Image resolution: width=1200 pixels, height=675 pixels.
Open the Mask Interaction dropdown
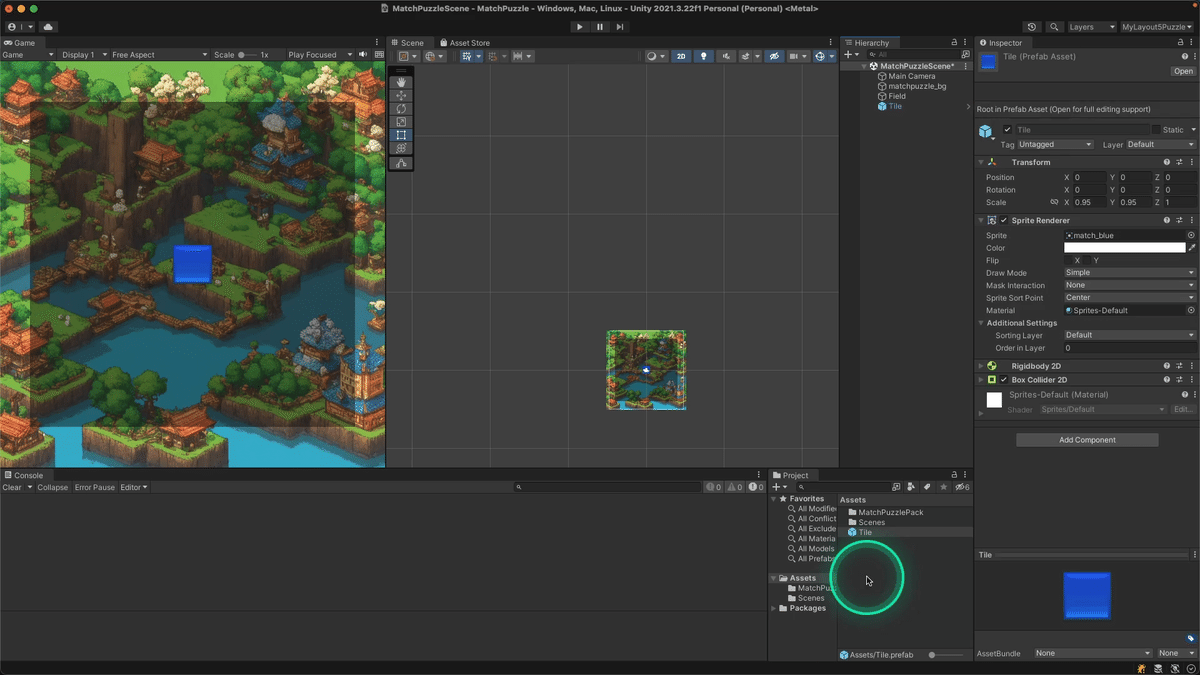tap(1130, 285)
